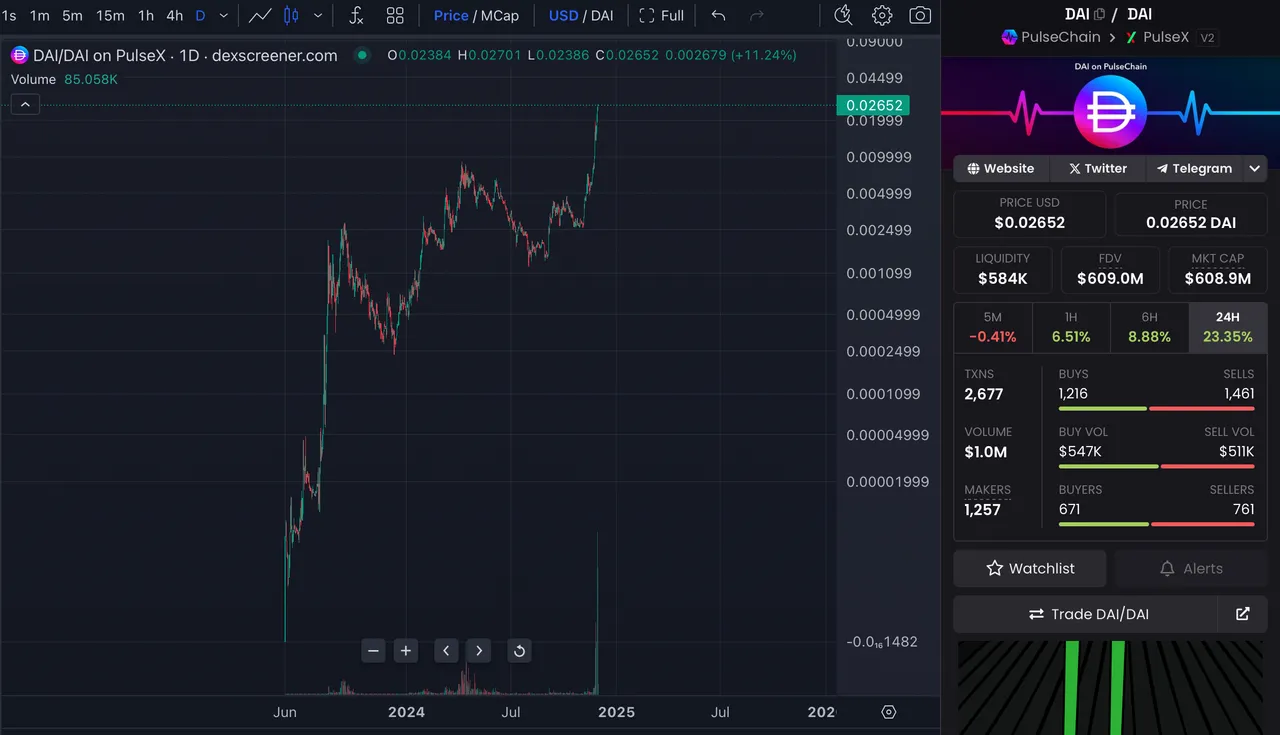Click the Volume 85.058K legend
Screen dimensions: 1280x735
point(64,79)
